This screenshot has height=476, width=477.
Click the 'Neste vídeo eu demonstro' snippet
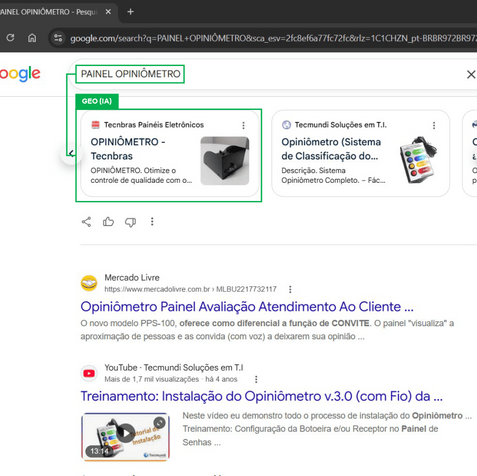327,429
